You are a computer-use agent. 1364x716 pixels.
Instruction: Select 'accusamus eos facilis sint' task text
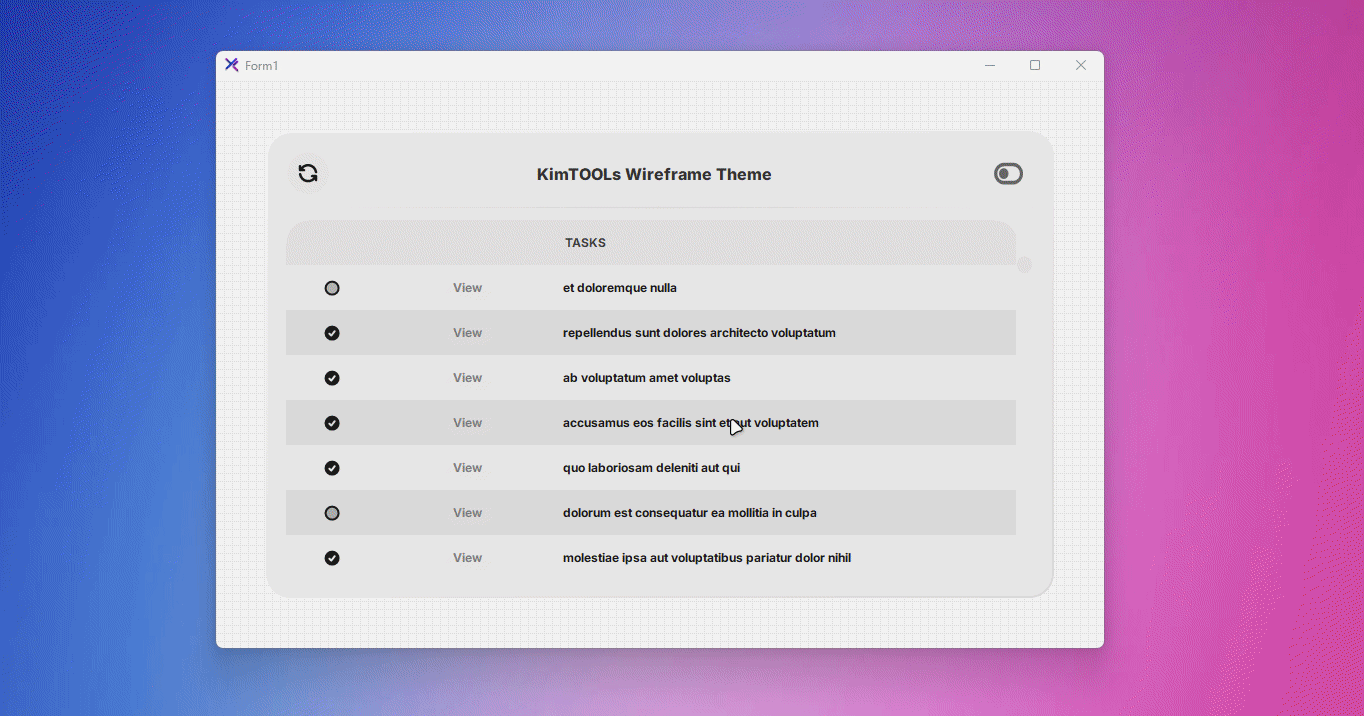(691, 423)
